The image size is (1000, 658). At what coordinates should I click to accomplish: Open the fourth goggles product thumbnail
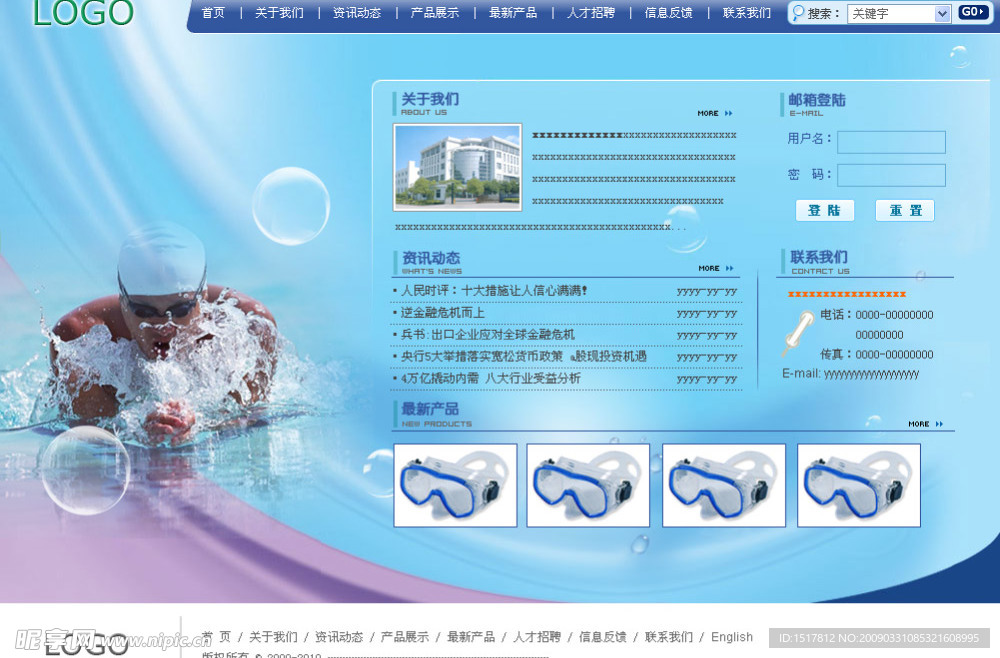point(859,485)
